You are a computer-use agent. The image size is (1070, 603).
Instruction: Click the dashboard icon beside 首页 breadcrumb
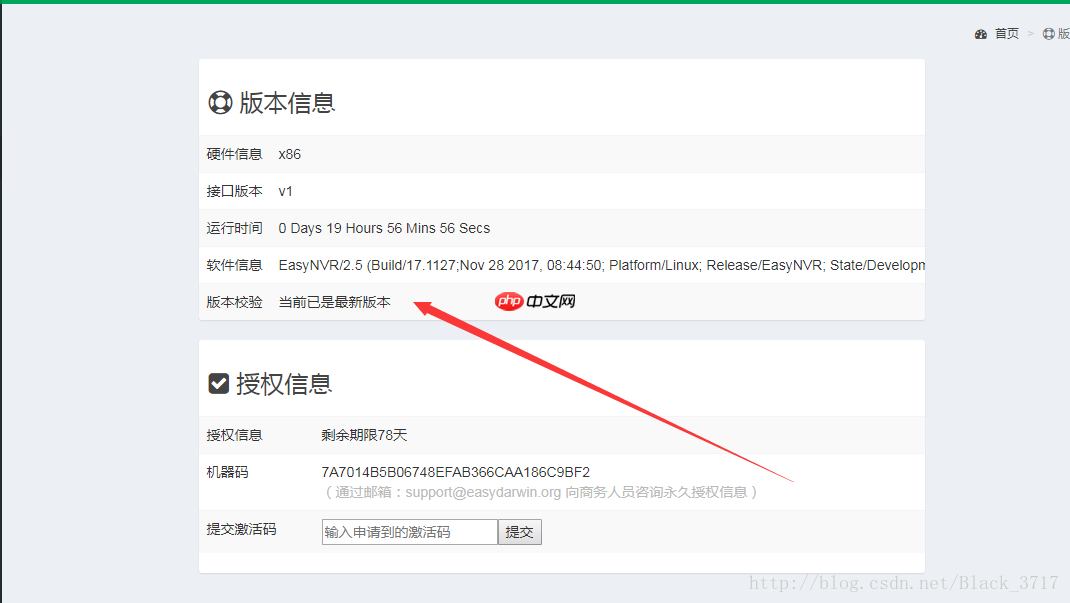981,33
